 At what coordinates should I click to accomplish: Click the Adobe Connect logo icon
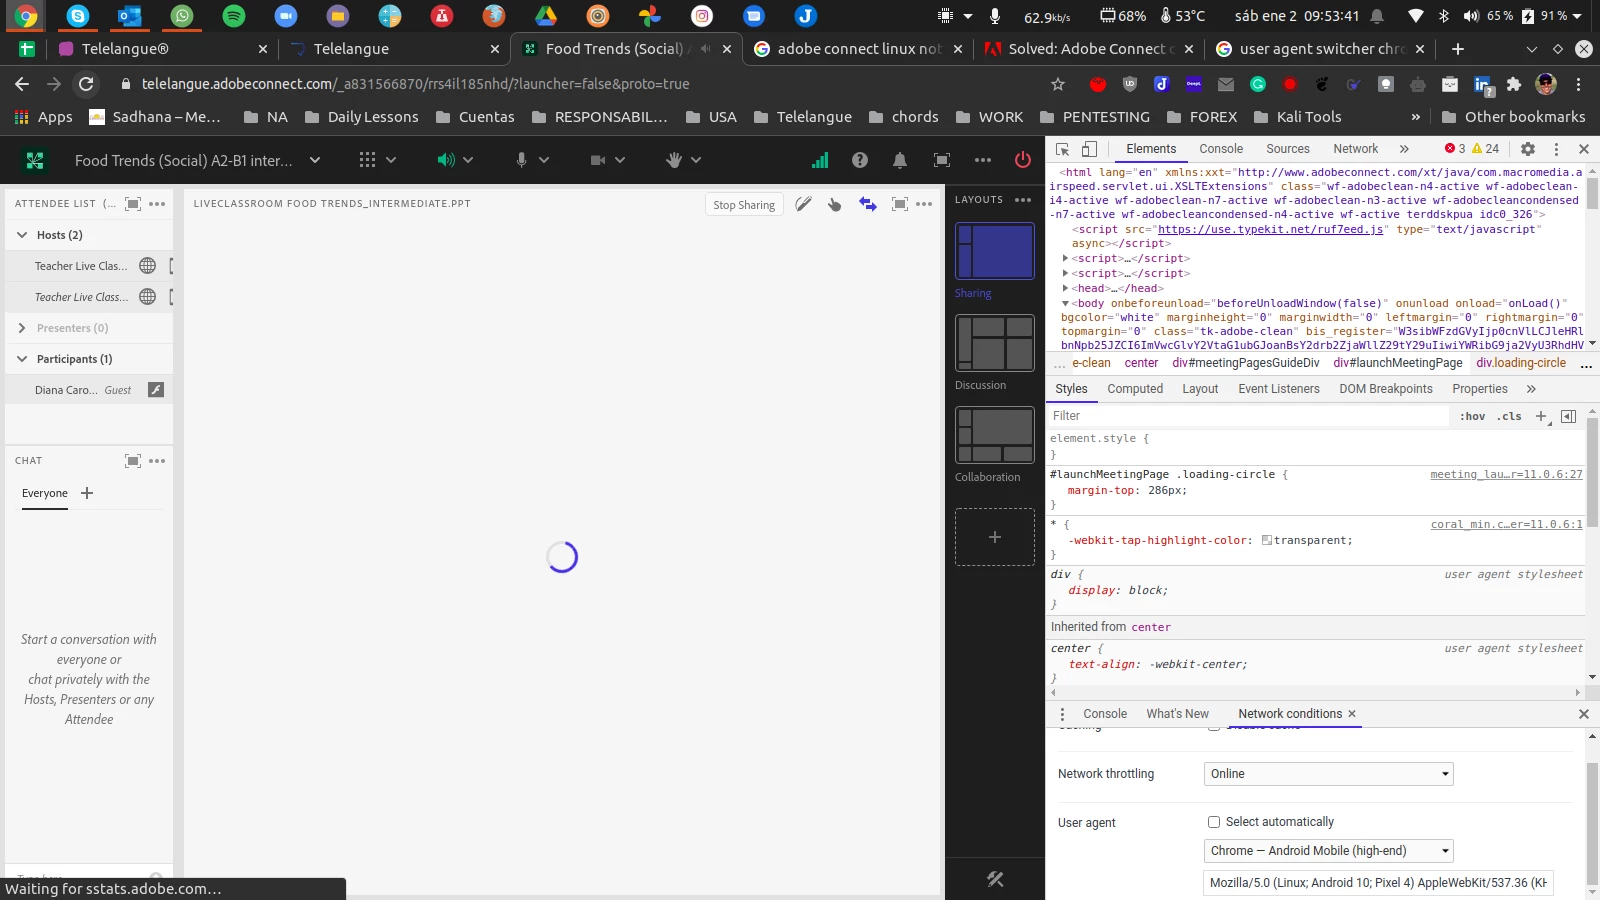35,160
